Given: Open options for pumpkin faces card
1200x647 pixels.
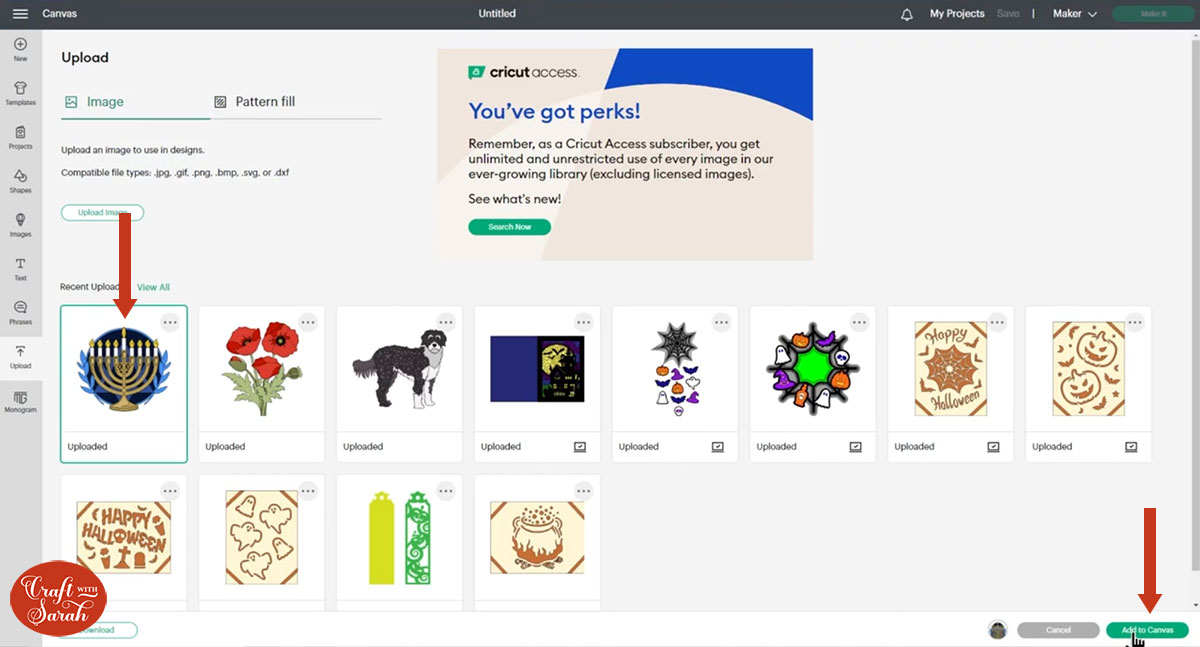Looking at the screenshot, I should pyautogui.click(x=1135, y=322).
